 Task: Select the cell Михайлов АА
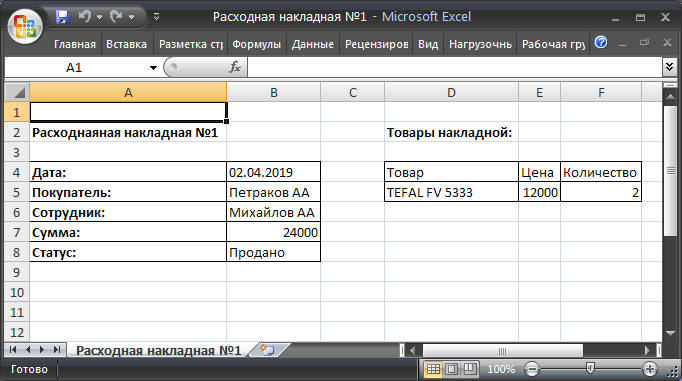pos(274,212)
